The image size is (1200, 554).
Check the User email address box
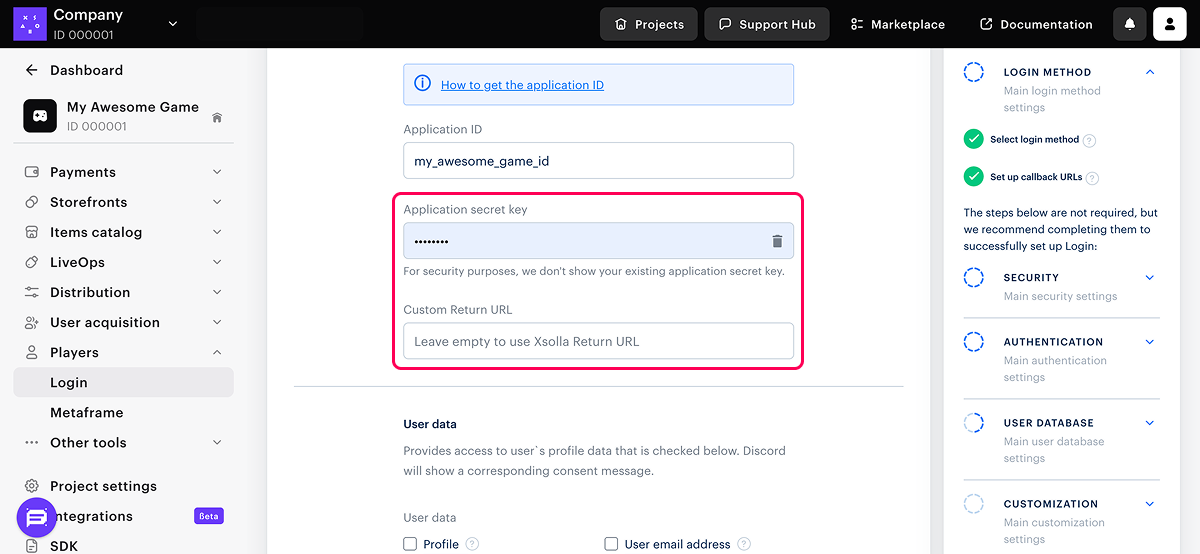(x=611, y=544)
